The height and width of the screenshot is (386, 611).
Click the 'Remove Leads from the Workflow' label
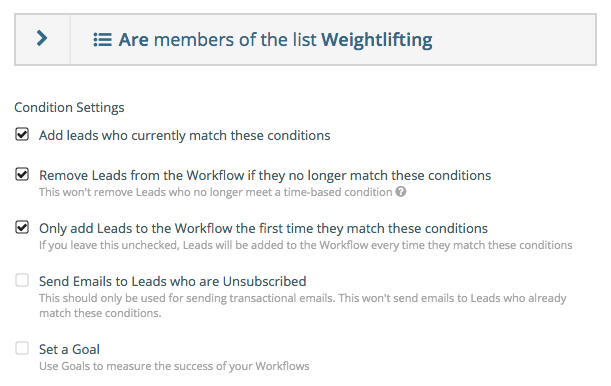(x=265, y=175)
